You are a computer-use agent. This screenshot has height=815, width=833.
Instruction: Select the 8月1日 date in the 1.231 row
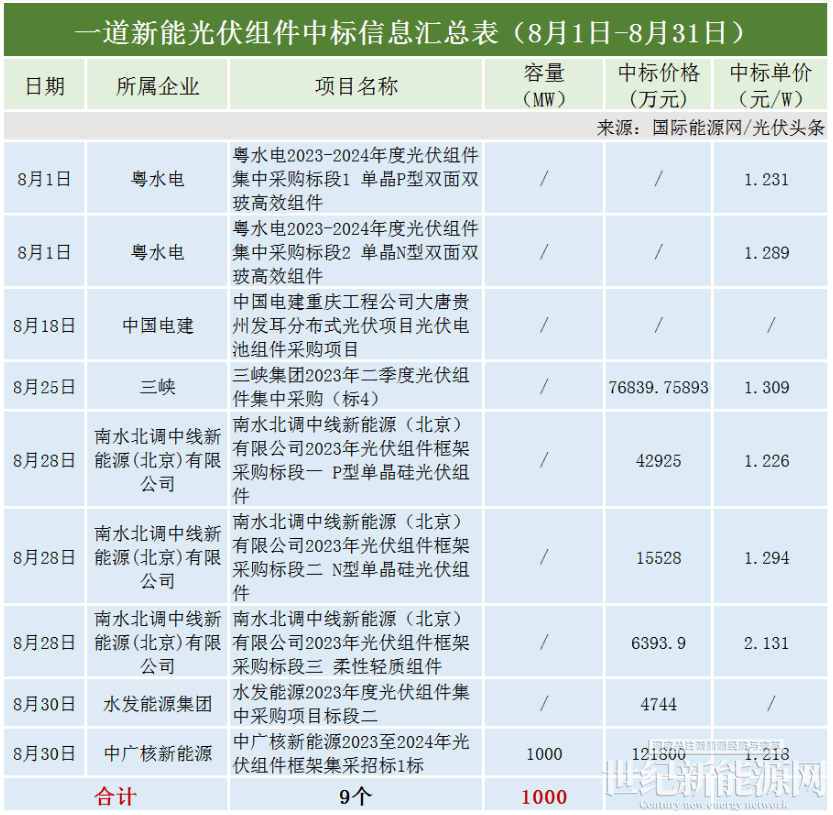pos(44,179)
